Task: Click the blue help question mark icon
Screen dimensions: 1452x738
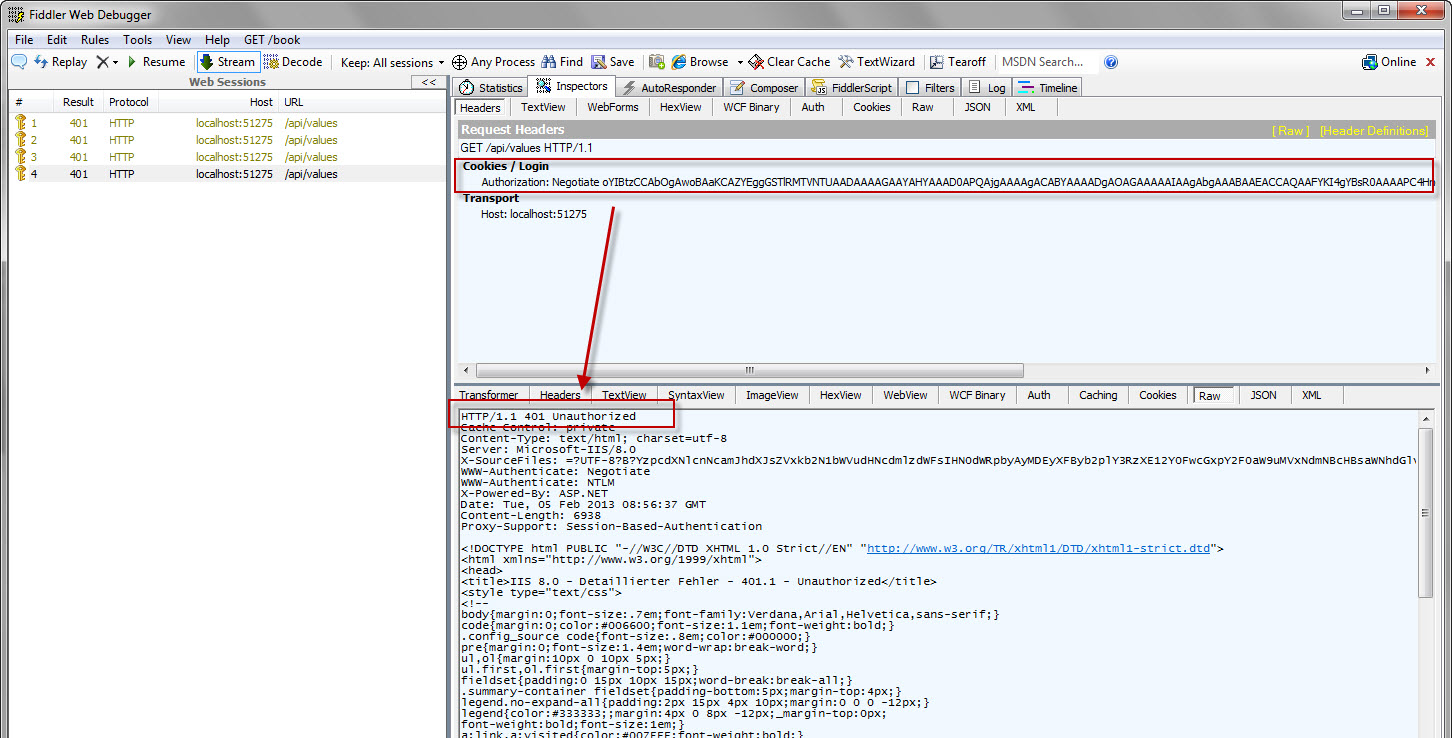Action: (x=1110, y=62)
